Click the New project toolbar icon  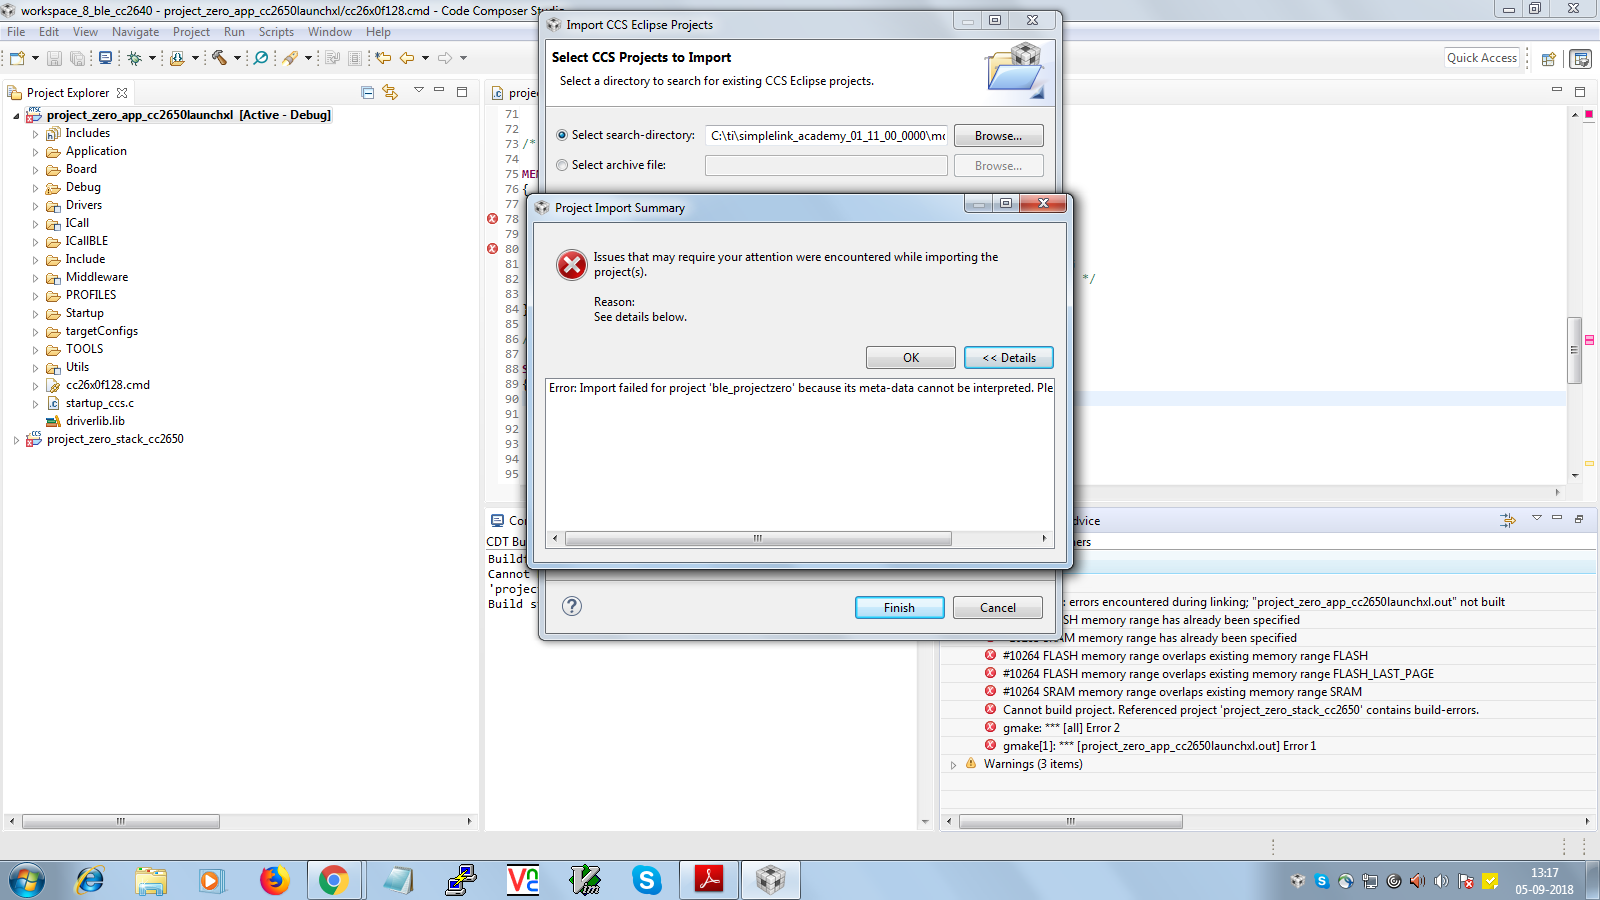click(17, 58)
